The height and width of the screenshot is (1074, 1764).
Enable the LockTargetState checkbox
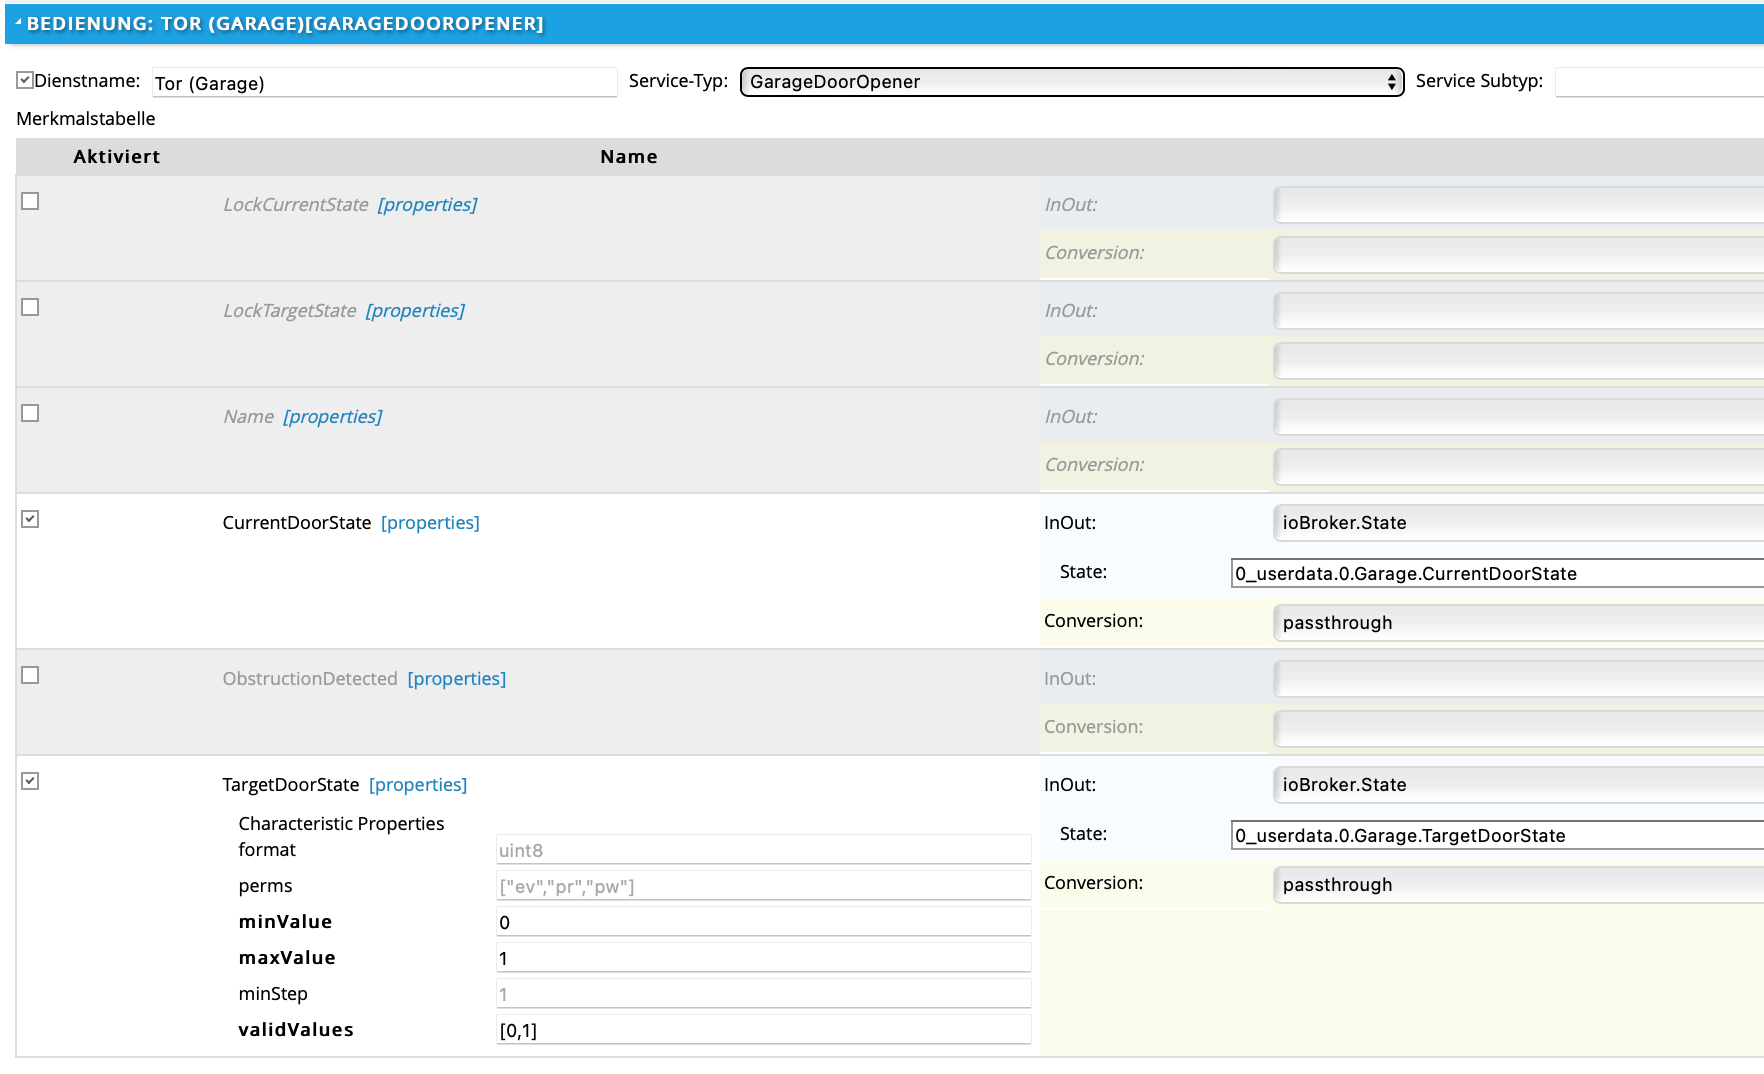pyautogui.click(x=30, y=307)
